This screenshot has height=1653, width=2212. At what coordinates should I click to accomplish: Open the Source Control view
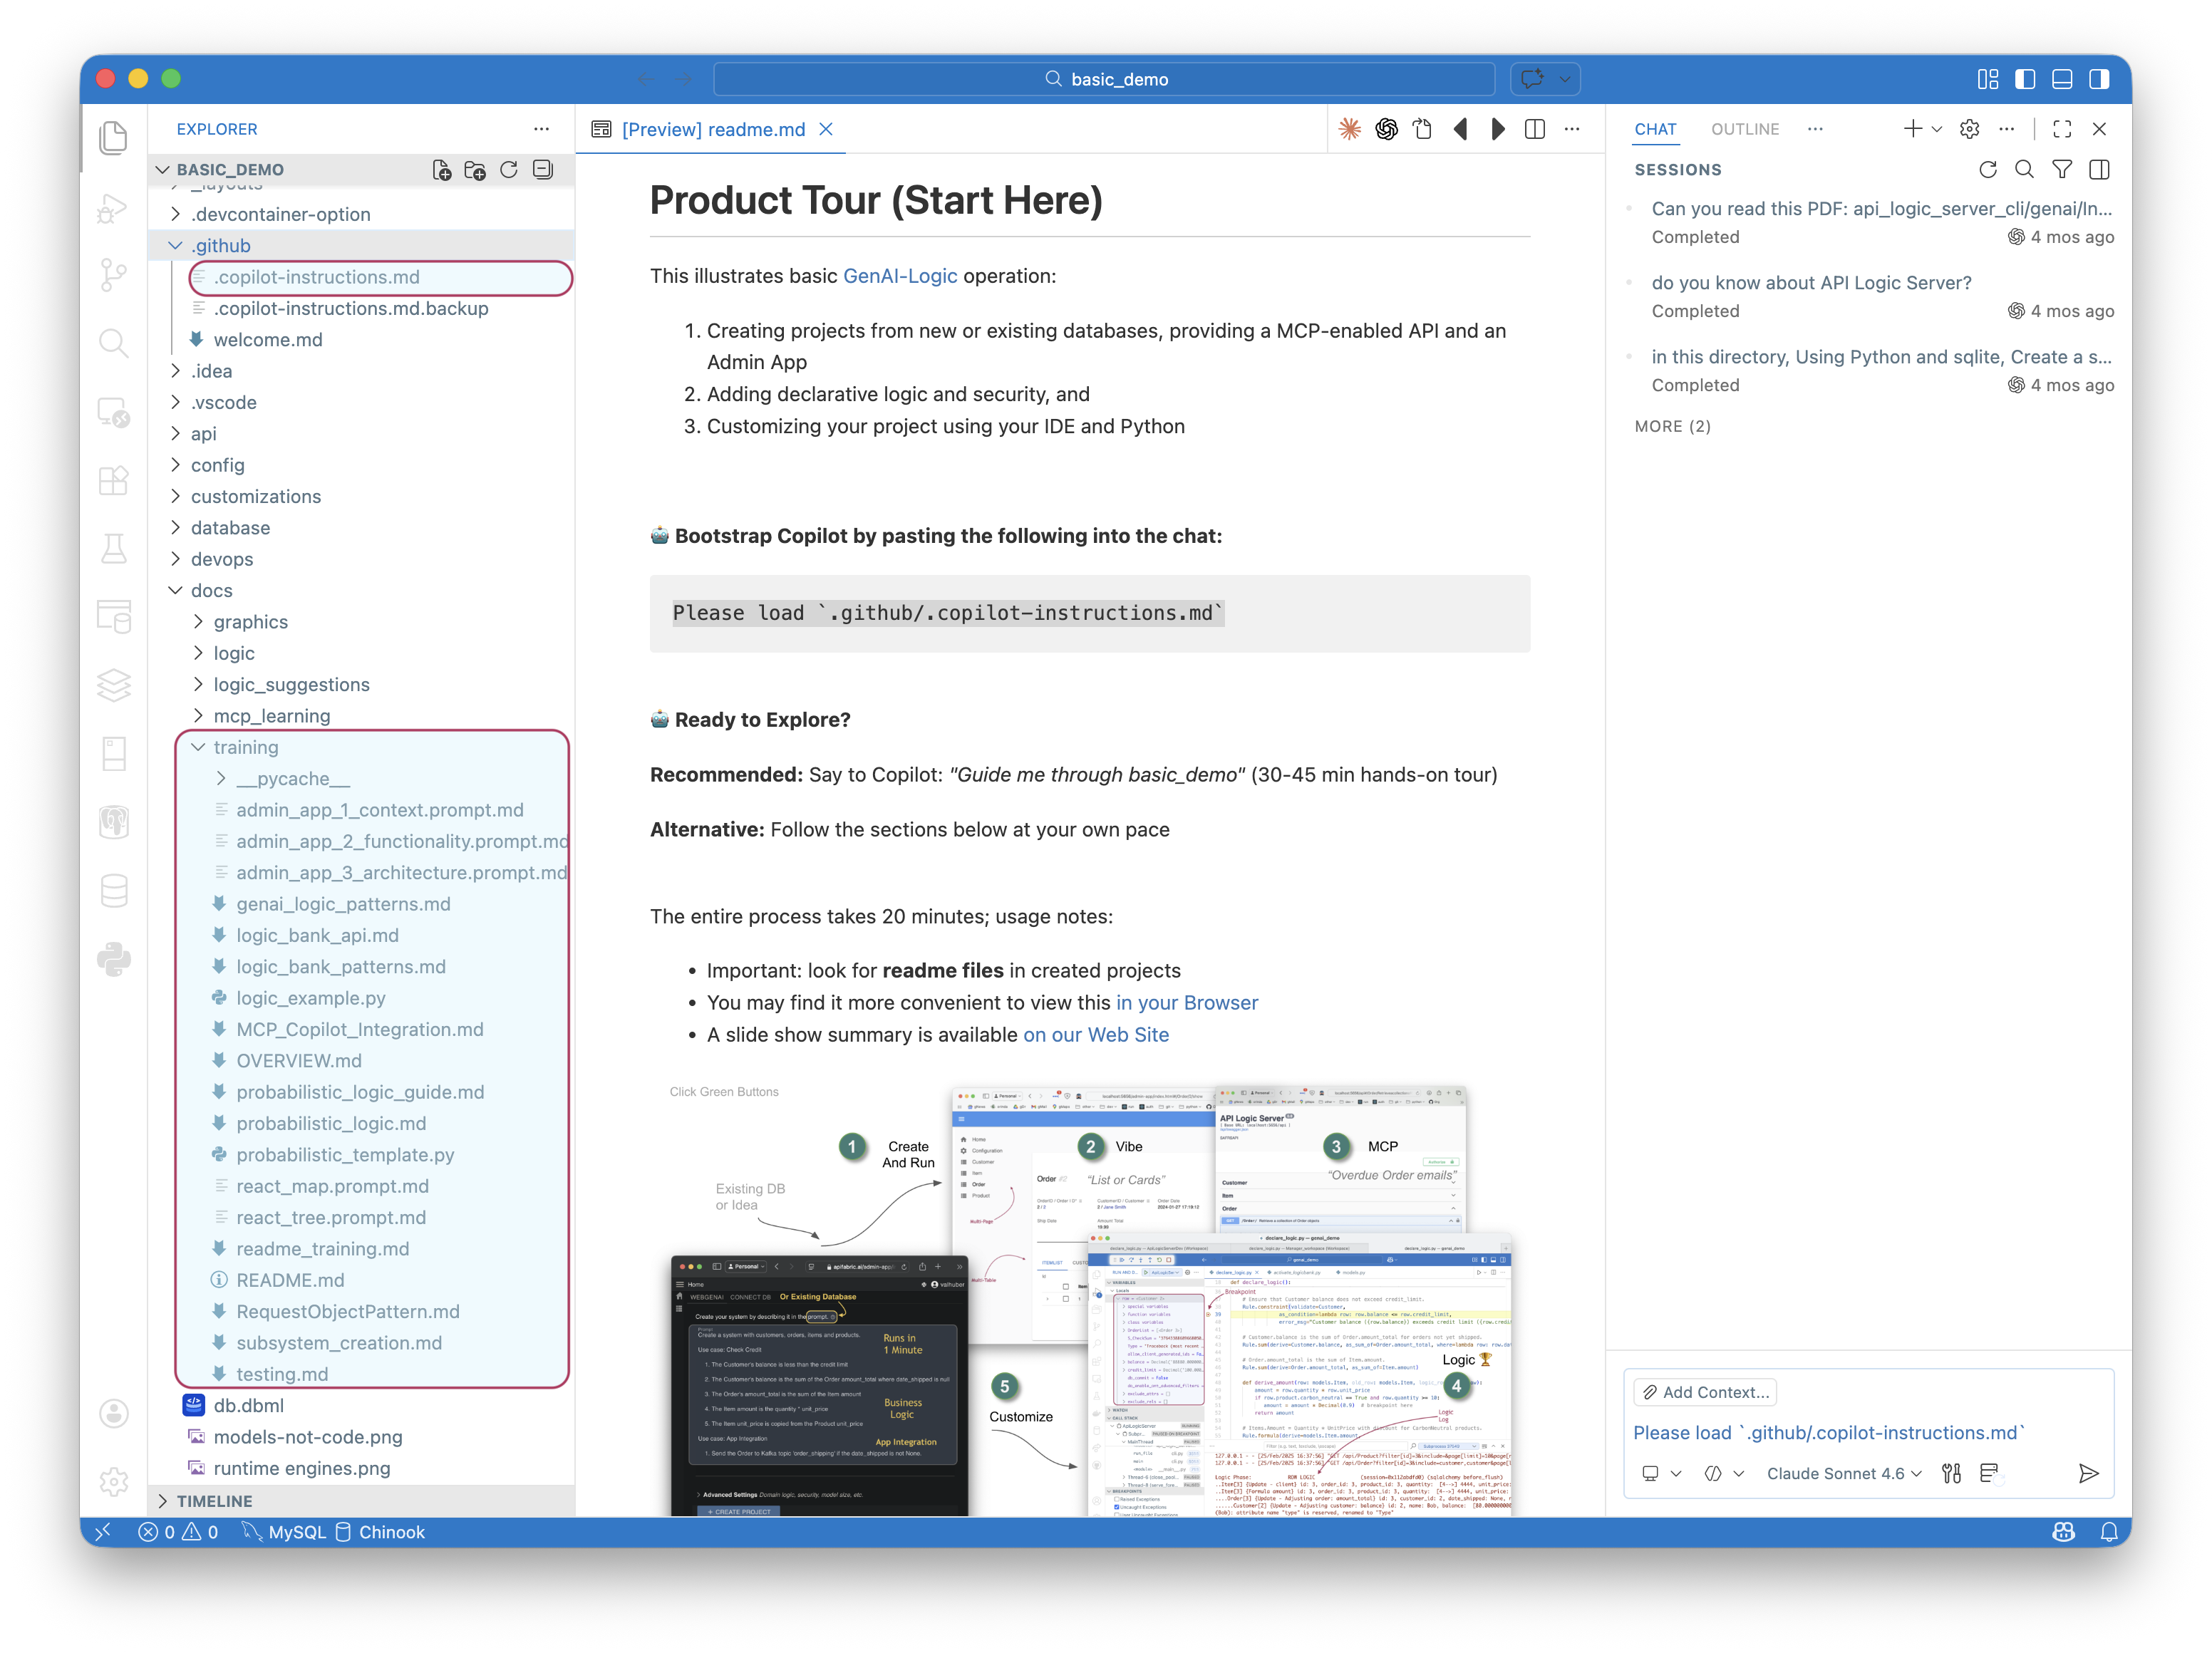click(x=114, y=275)
